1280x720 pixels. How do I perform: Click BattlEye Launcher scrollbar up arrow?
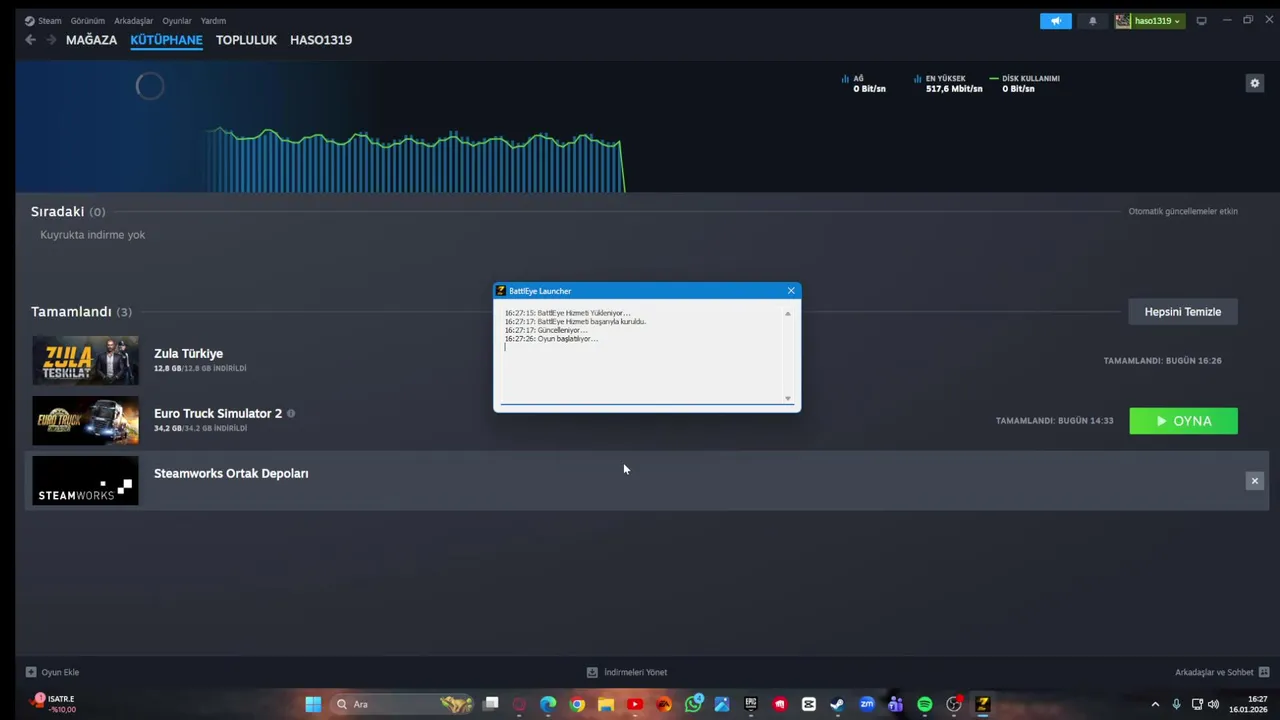click(787, 314)
